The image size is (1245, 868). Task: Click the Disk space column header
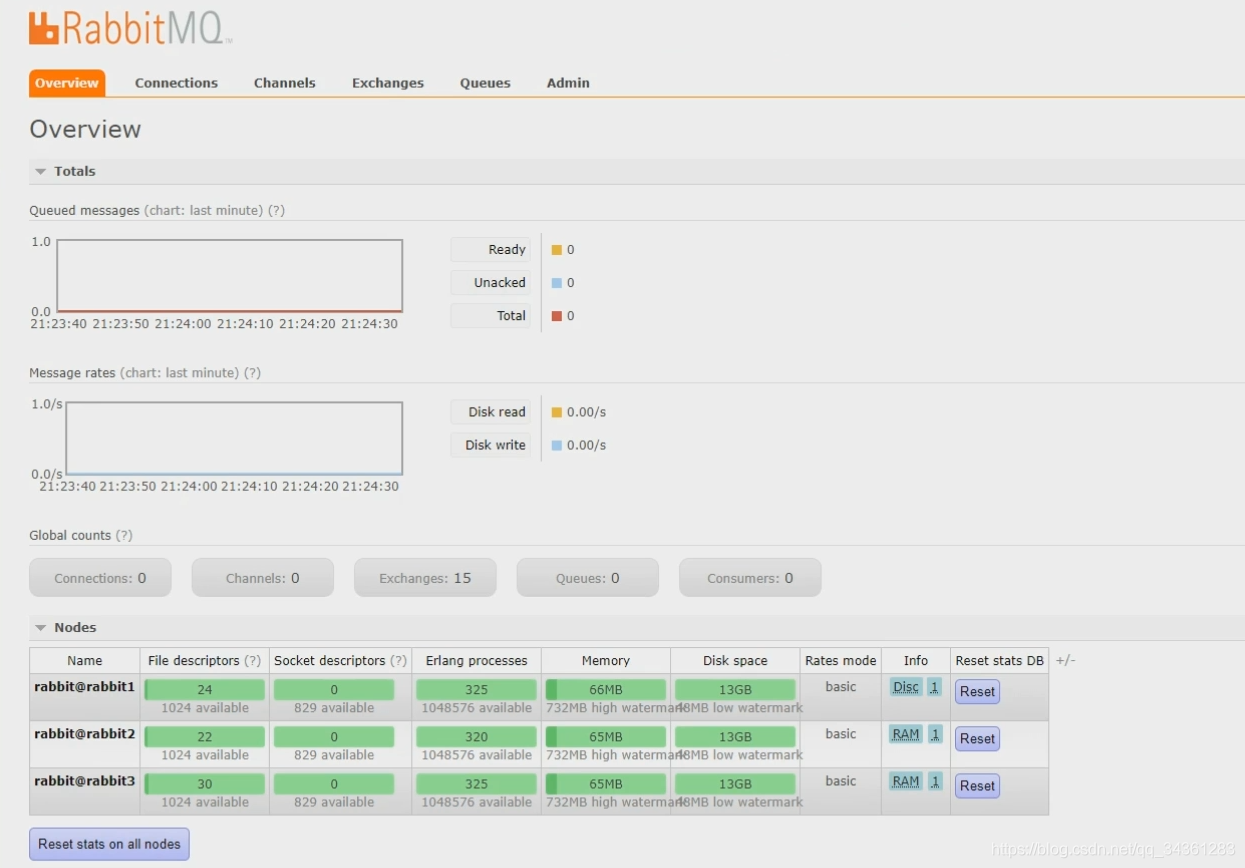pyautogui.click(x=735, y=660)
